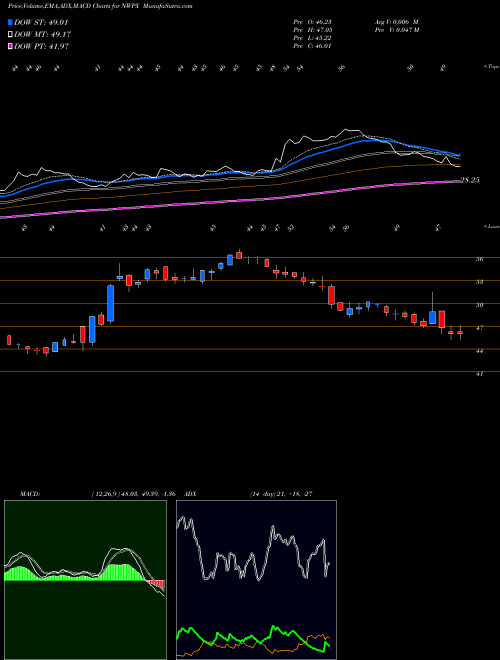Click the price label at purple EMA line end
The height and width of the screenshot is (660, 500).
tap(471, 180)
